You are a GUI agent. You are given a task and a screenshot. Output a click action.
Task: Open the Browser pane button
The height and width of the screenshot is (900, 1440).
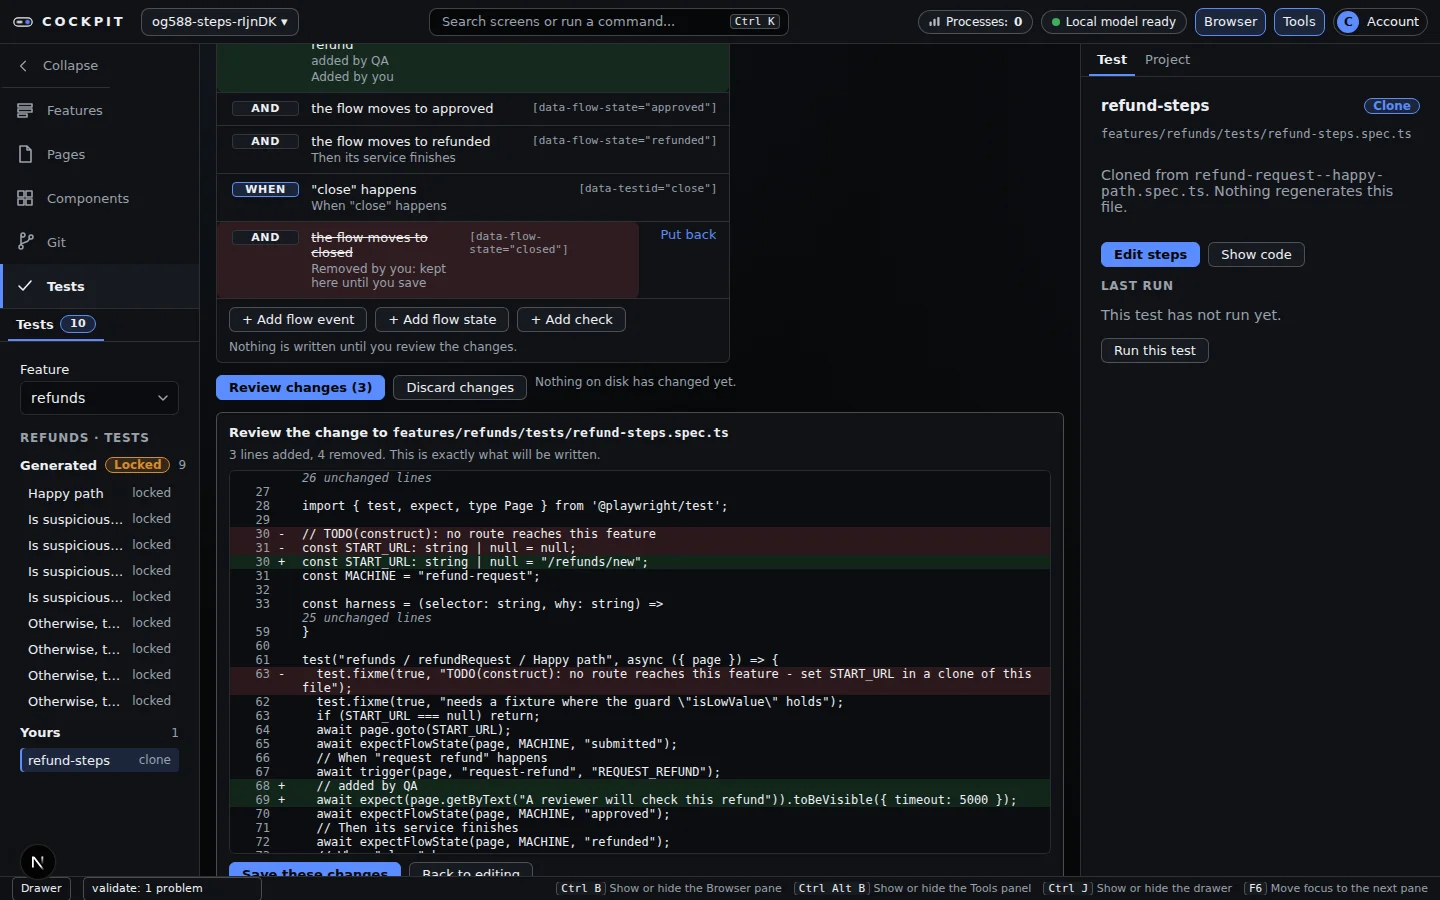[1230, 22]
